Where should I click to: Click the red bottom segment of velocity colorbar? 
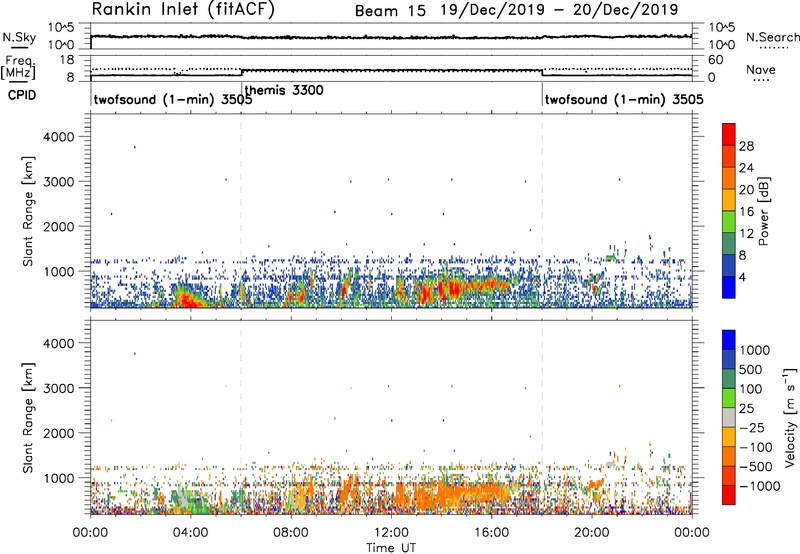tap(729, 495)
